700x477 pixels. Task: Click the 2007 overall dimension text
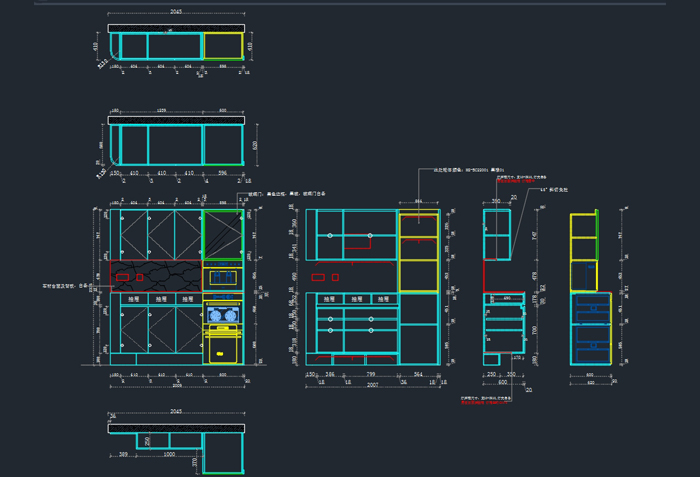point(373,384)
